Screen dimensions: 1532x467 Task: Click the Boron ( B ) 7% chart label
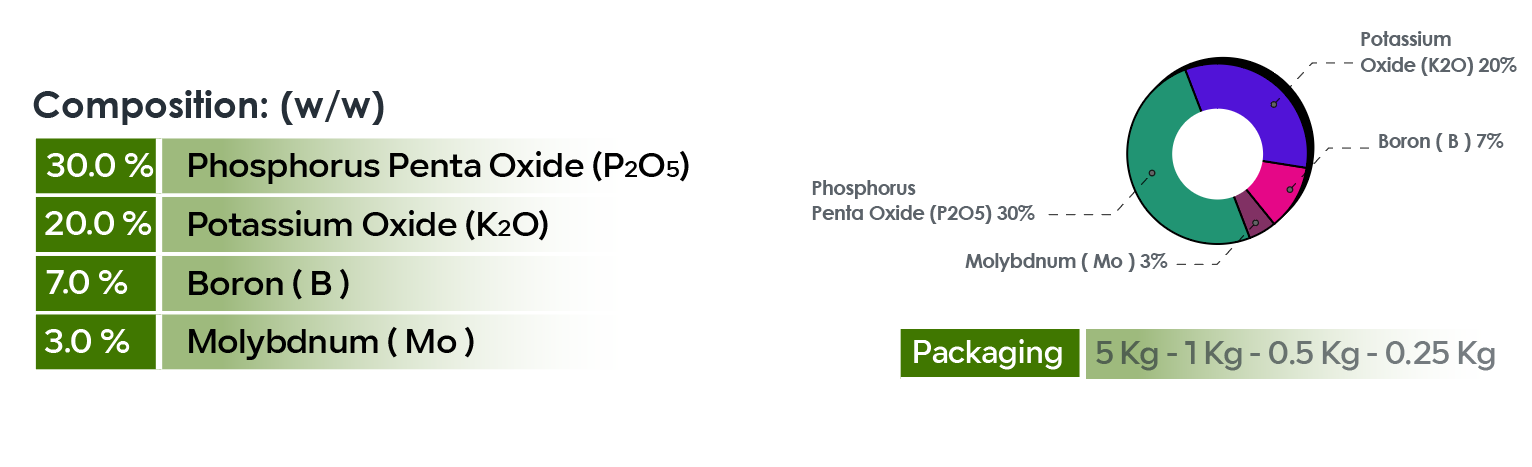click(1440, 142)
